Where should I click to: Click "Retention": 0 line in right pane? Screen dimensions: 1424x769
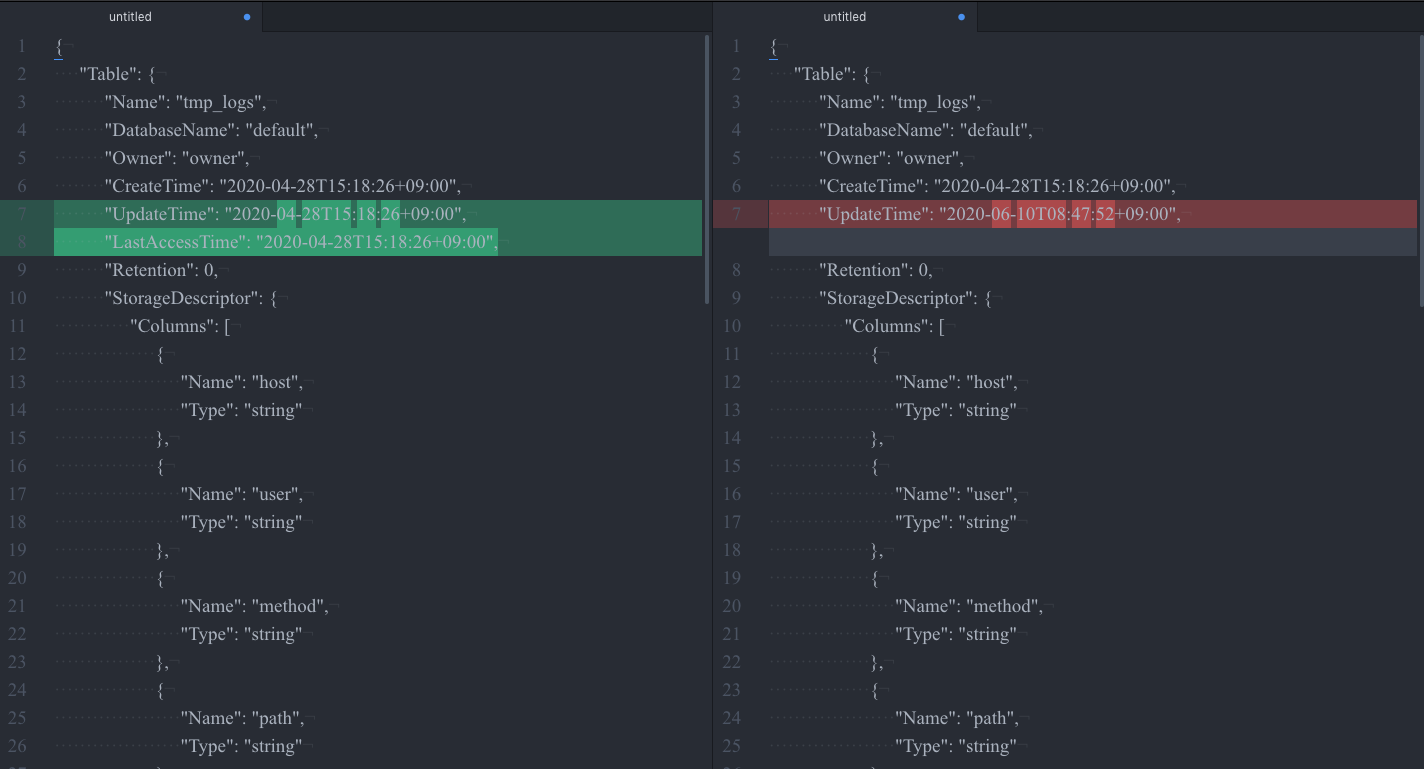point(876,270)
